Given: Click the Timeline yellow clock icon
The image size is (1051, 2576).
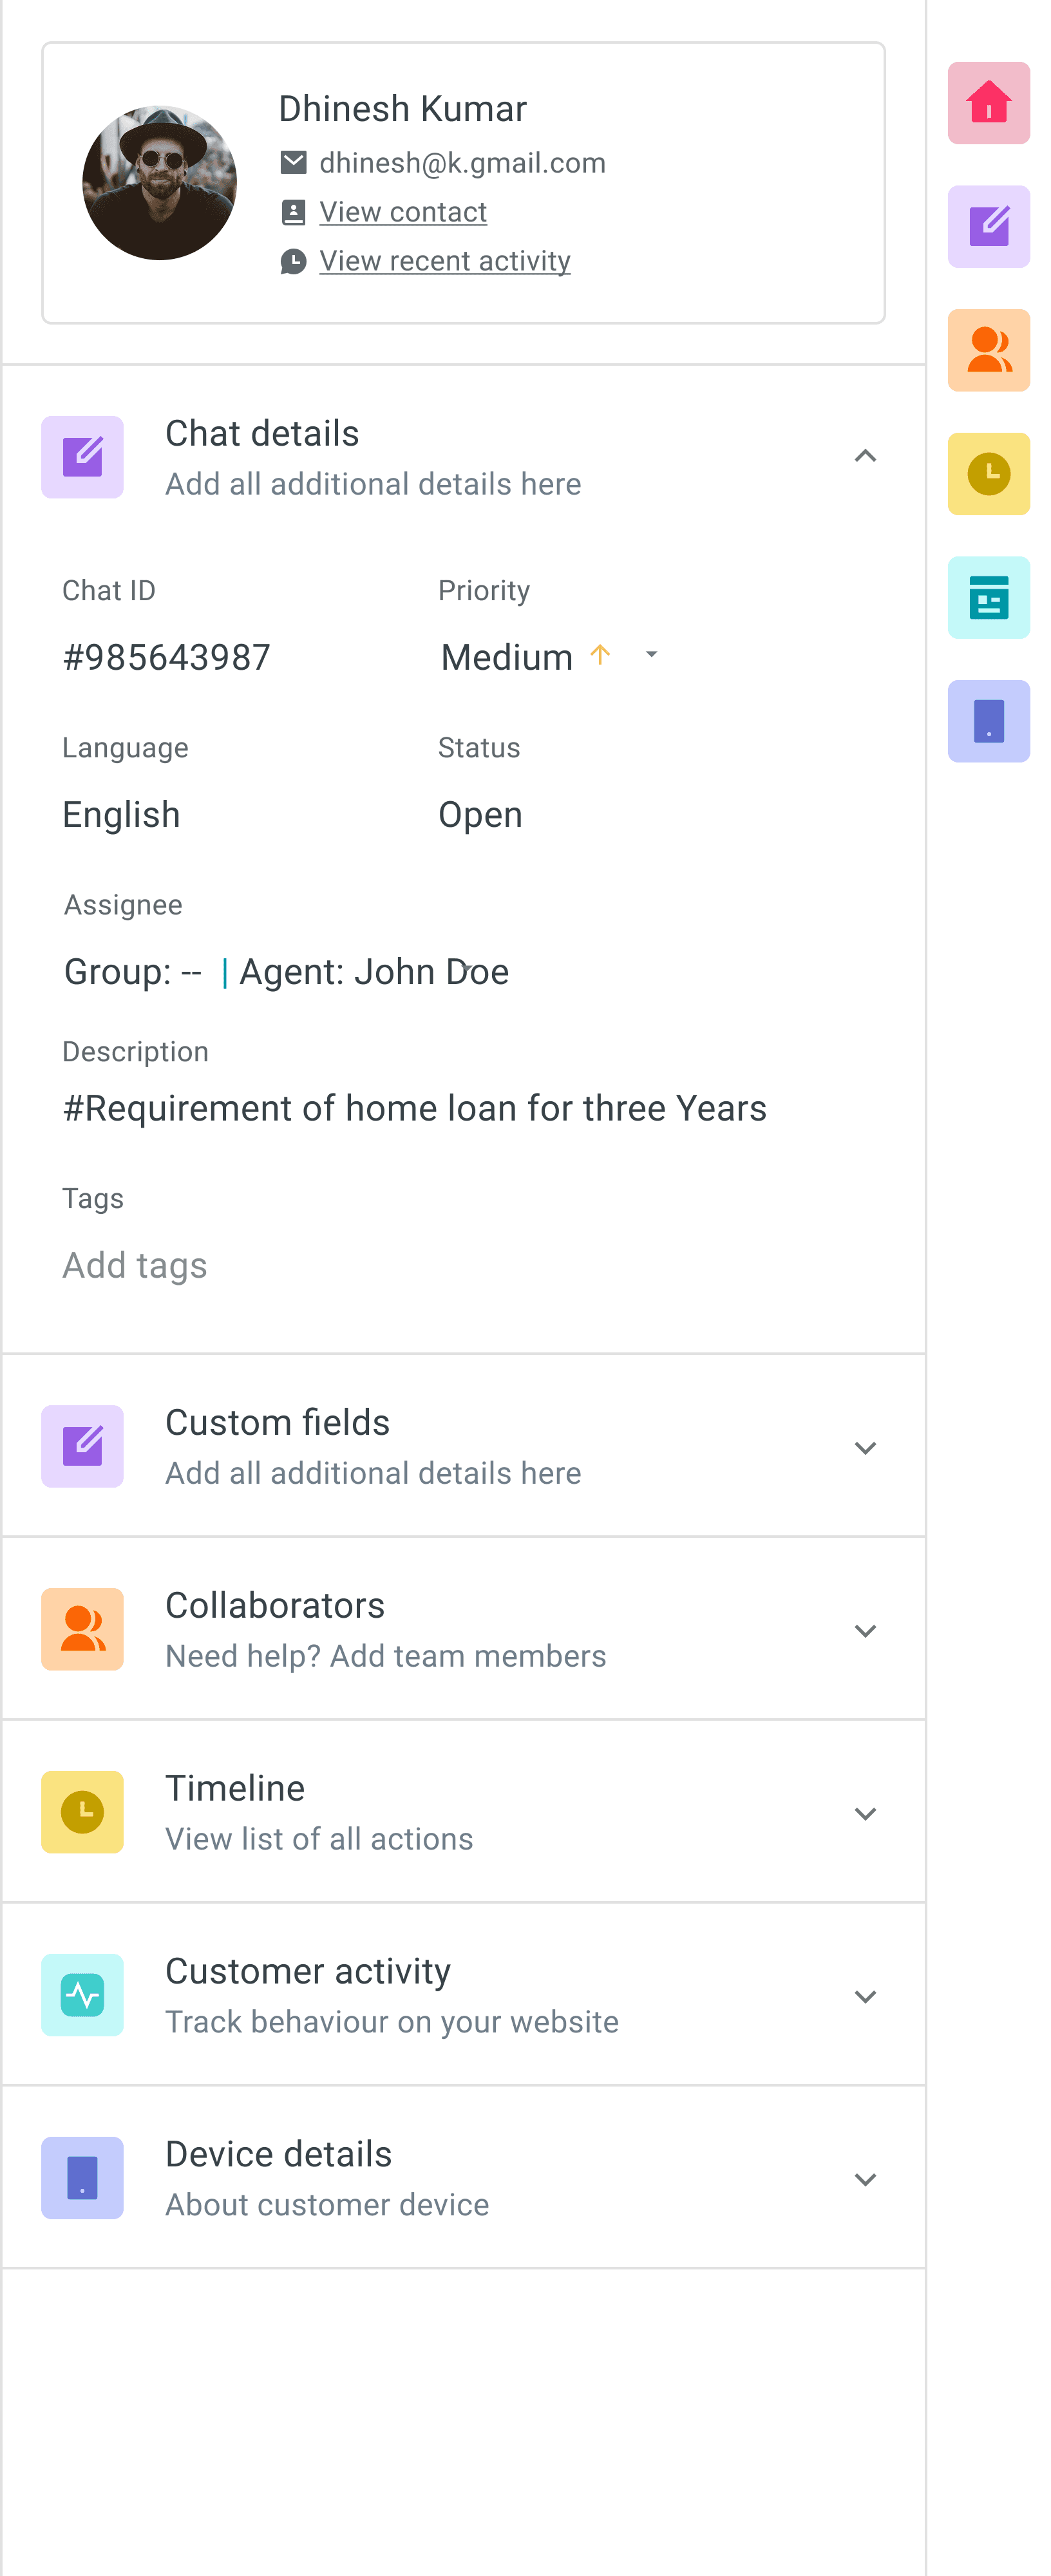Looking at the screenshot, I should coord(82,1812).
